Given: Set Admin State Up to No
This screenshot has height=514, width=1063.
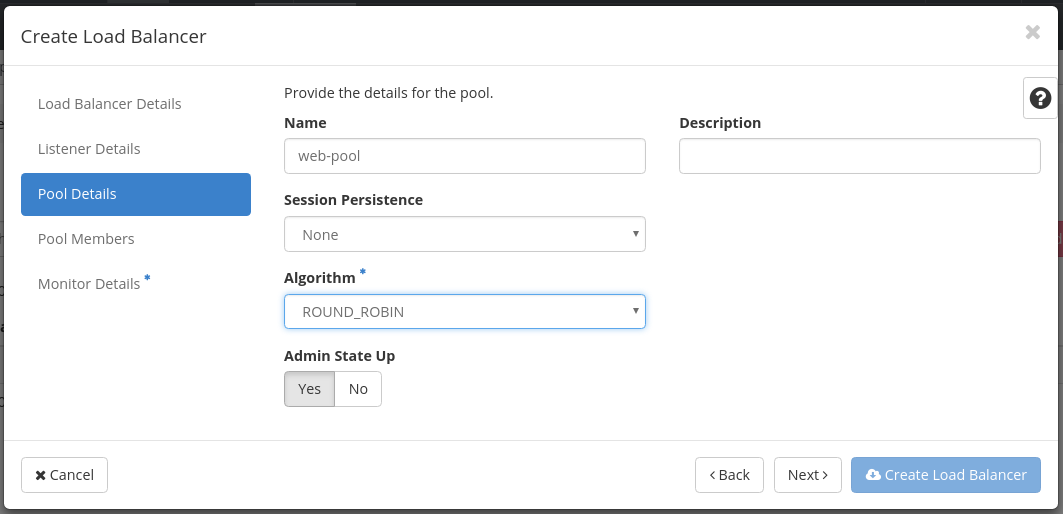Looking at the screenshot, I should pyautogui.click(x=358, y=389).
